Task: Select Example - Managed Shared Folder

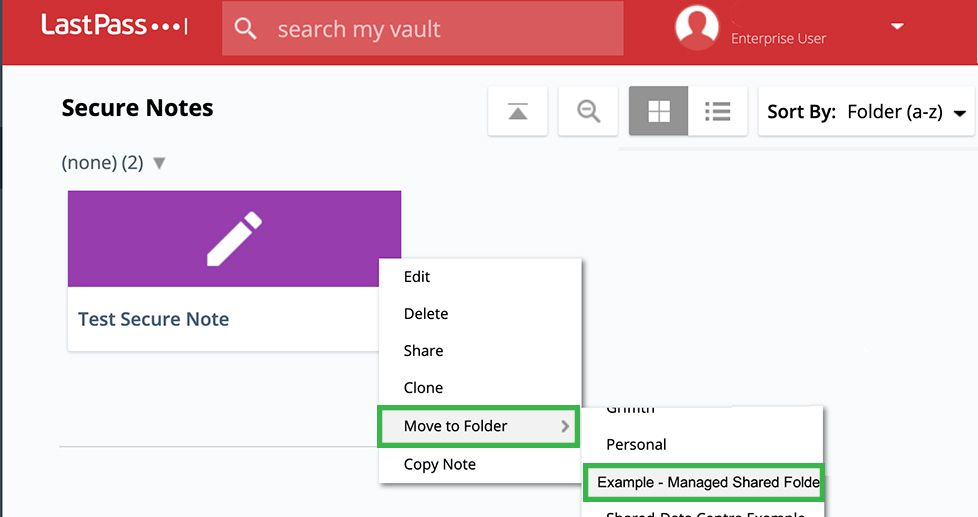Action: click(x=703, y=482)
